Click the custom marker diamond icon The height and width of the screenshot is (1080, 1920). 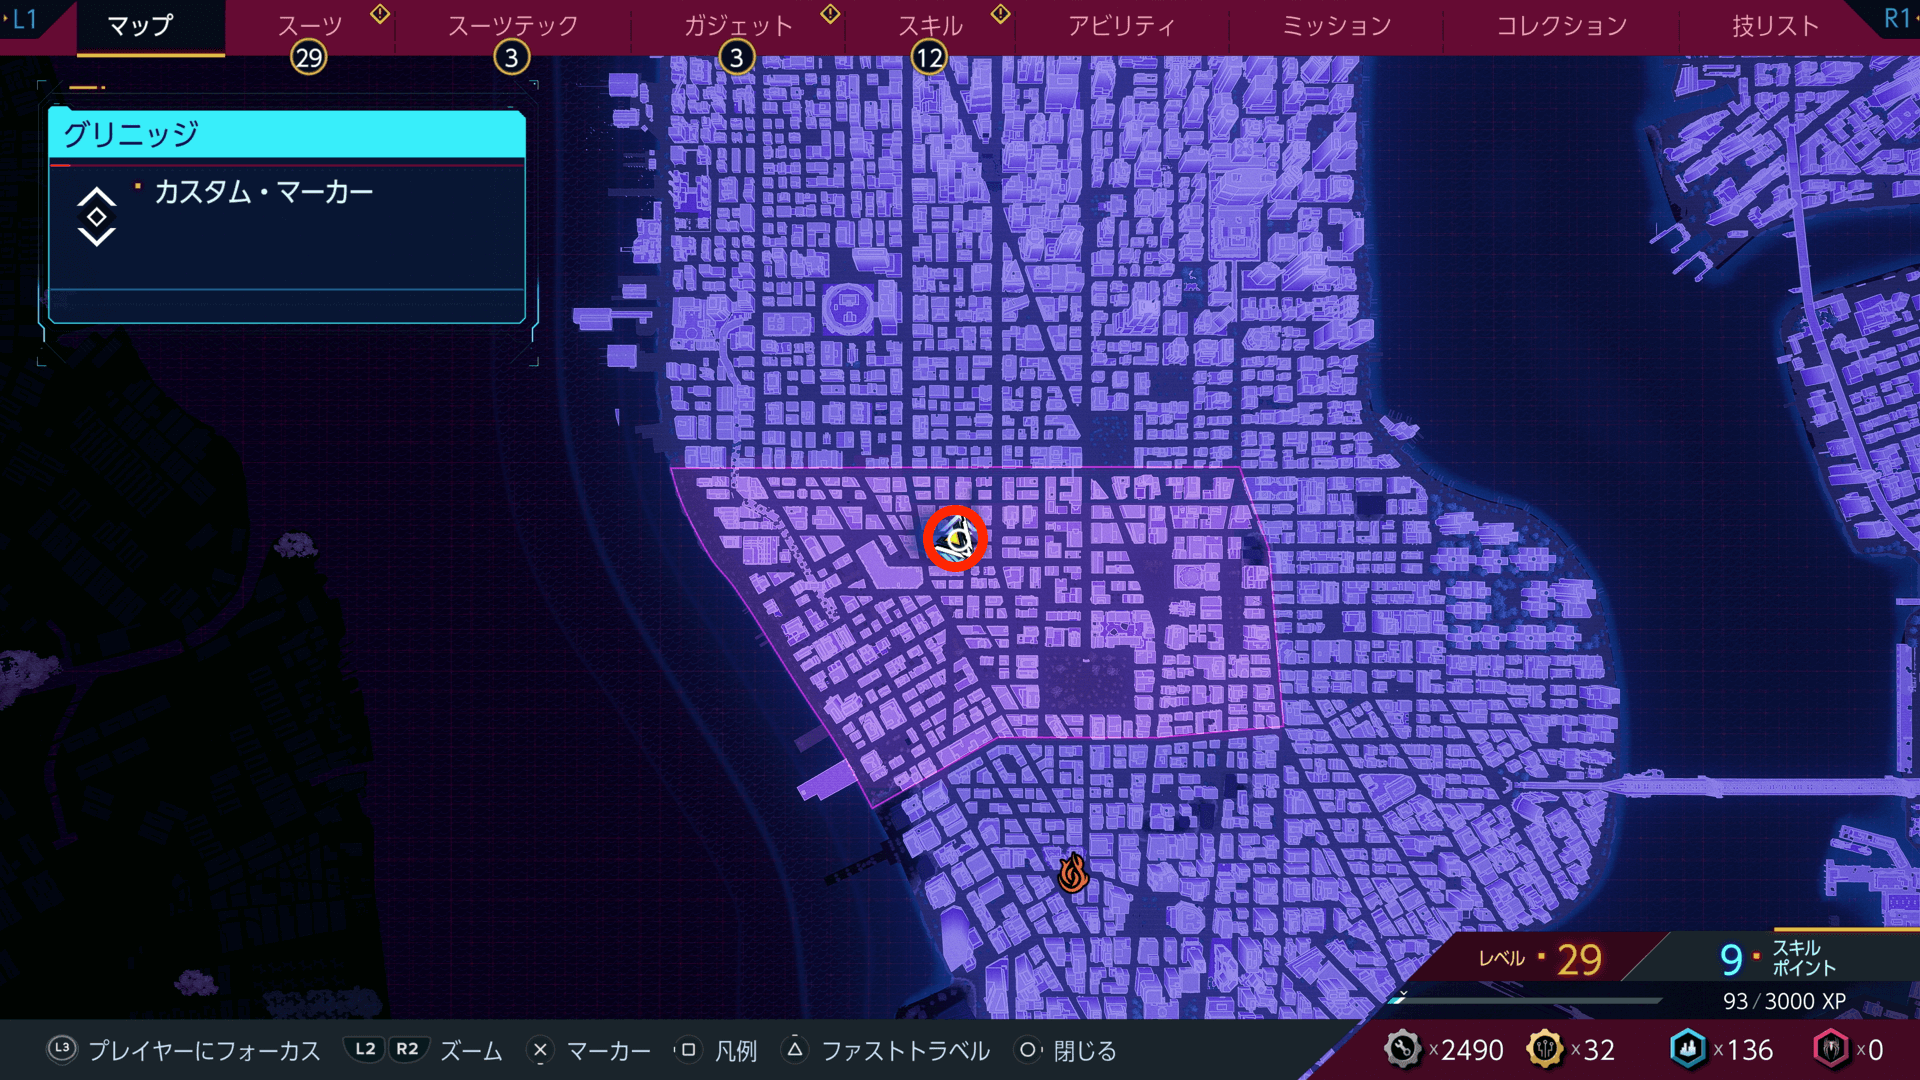click(97, 217)
